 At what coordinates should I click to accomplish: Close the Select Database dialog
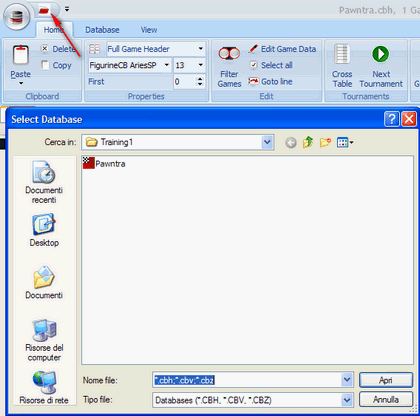409,119
